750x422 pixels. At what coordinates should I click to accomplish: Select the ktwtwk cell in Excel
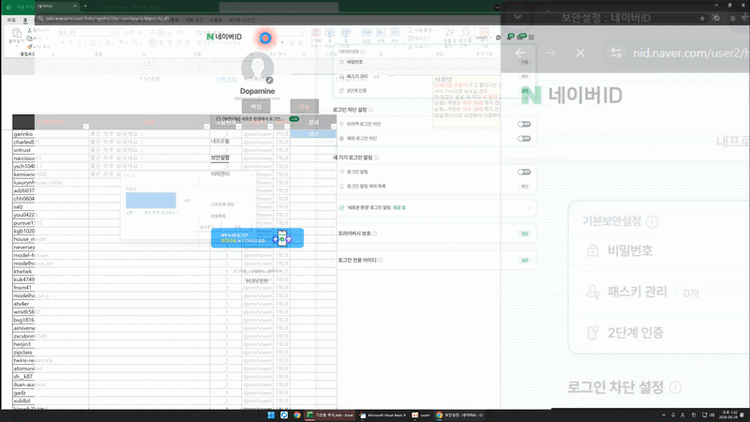50,271
